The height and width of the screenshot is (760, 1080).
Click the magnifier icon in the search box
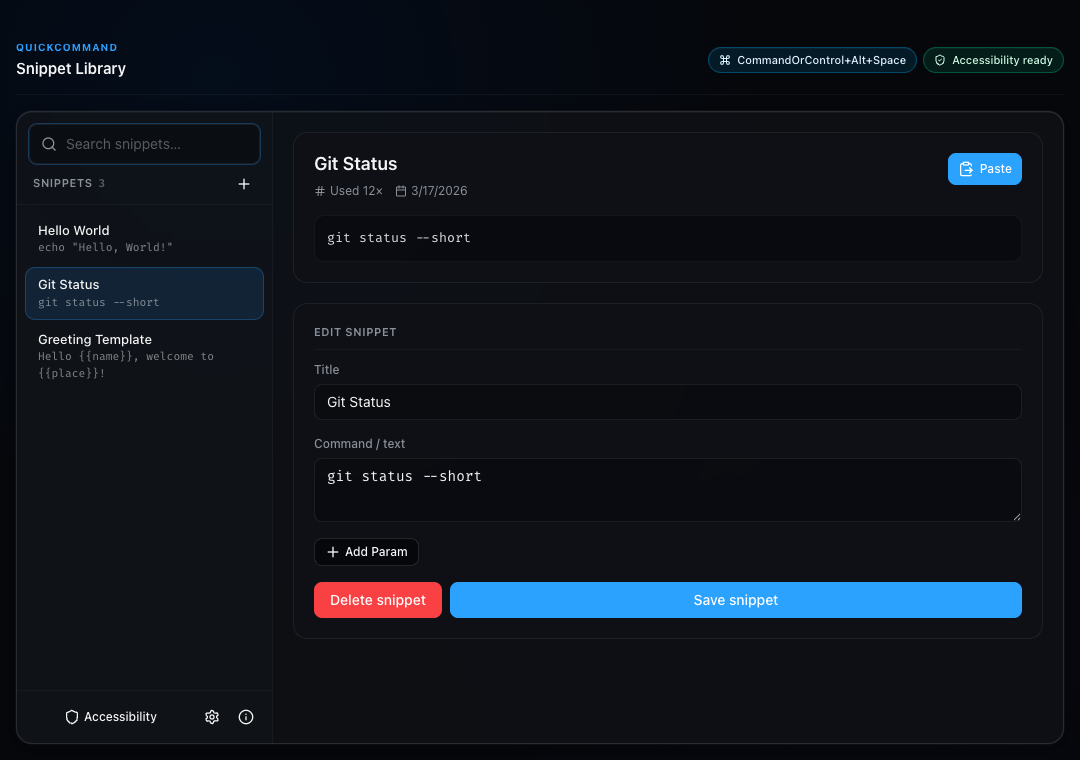(x=49, y=144)
